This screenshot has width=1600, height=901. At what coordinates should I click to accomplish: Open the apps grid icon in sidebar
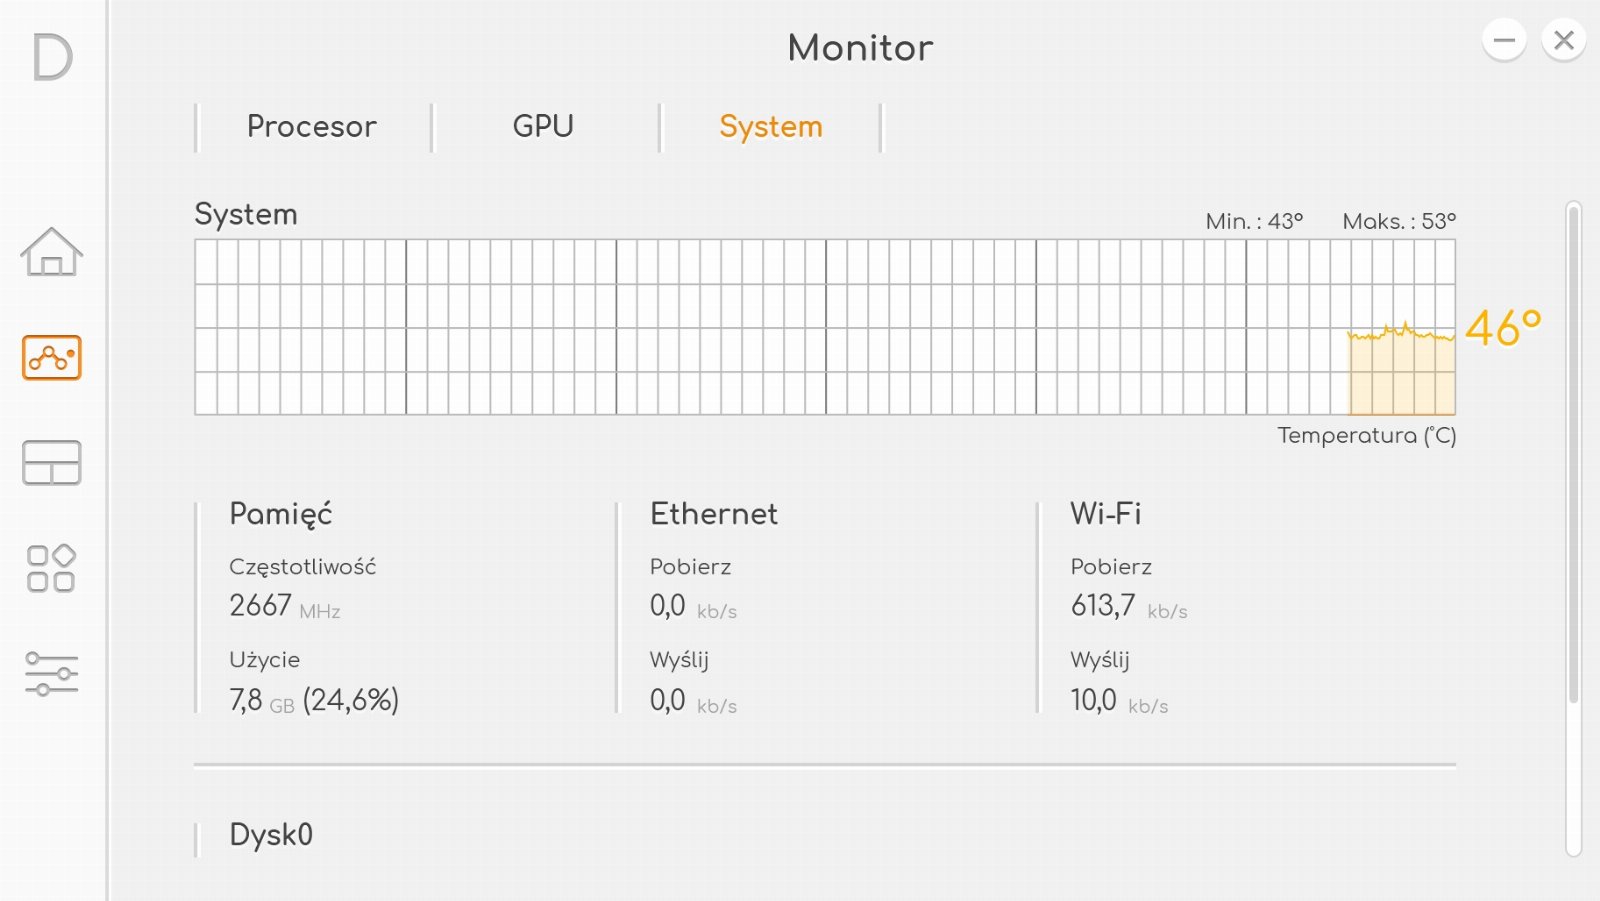pos(52,568)
